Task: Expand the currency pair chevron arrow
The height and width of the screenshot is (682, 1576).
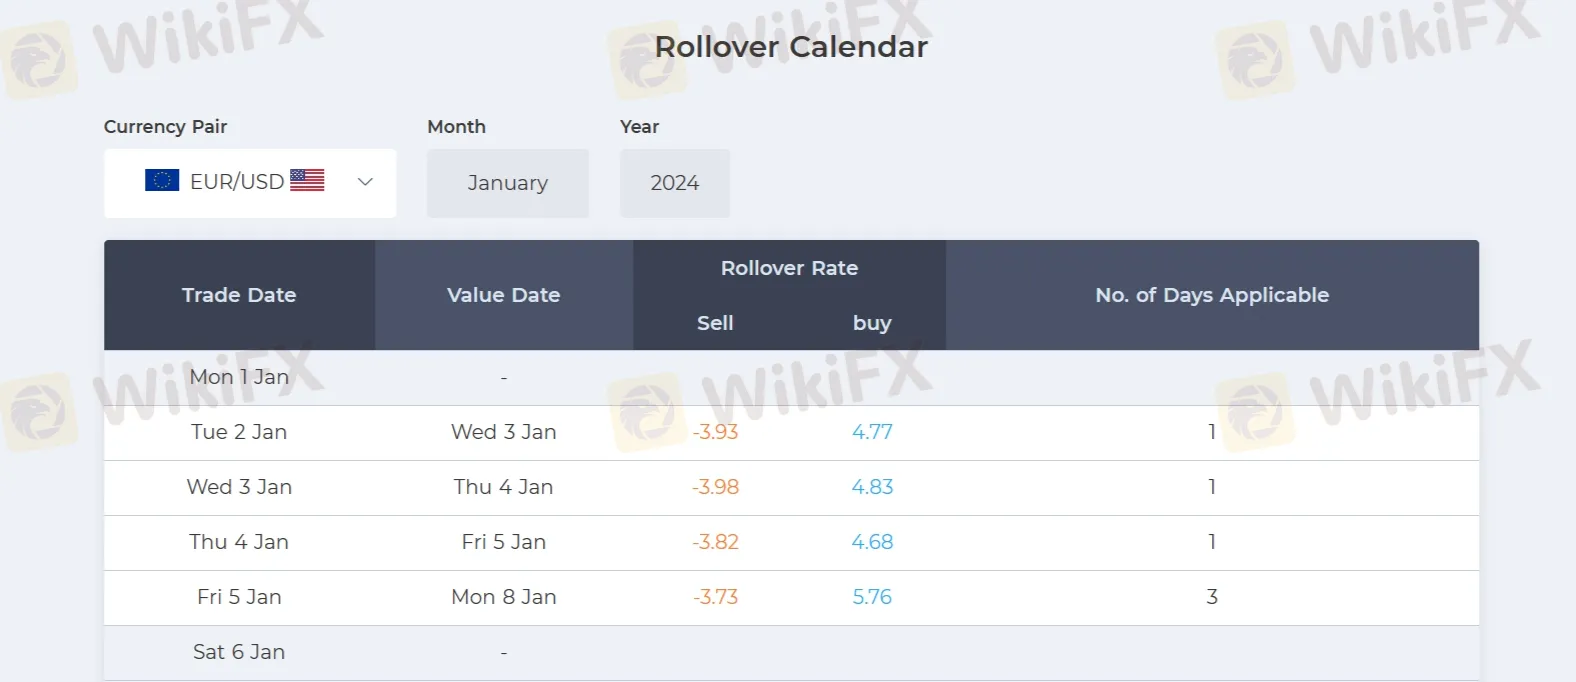Action: tap(365, 182)
